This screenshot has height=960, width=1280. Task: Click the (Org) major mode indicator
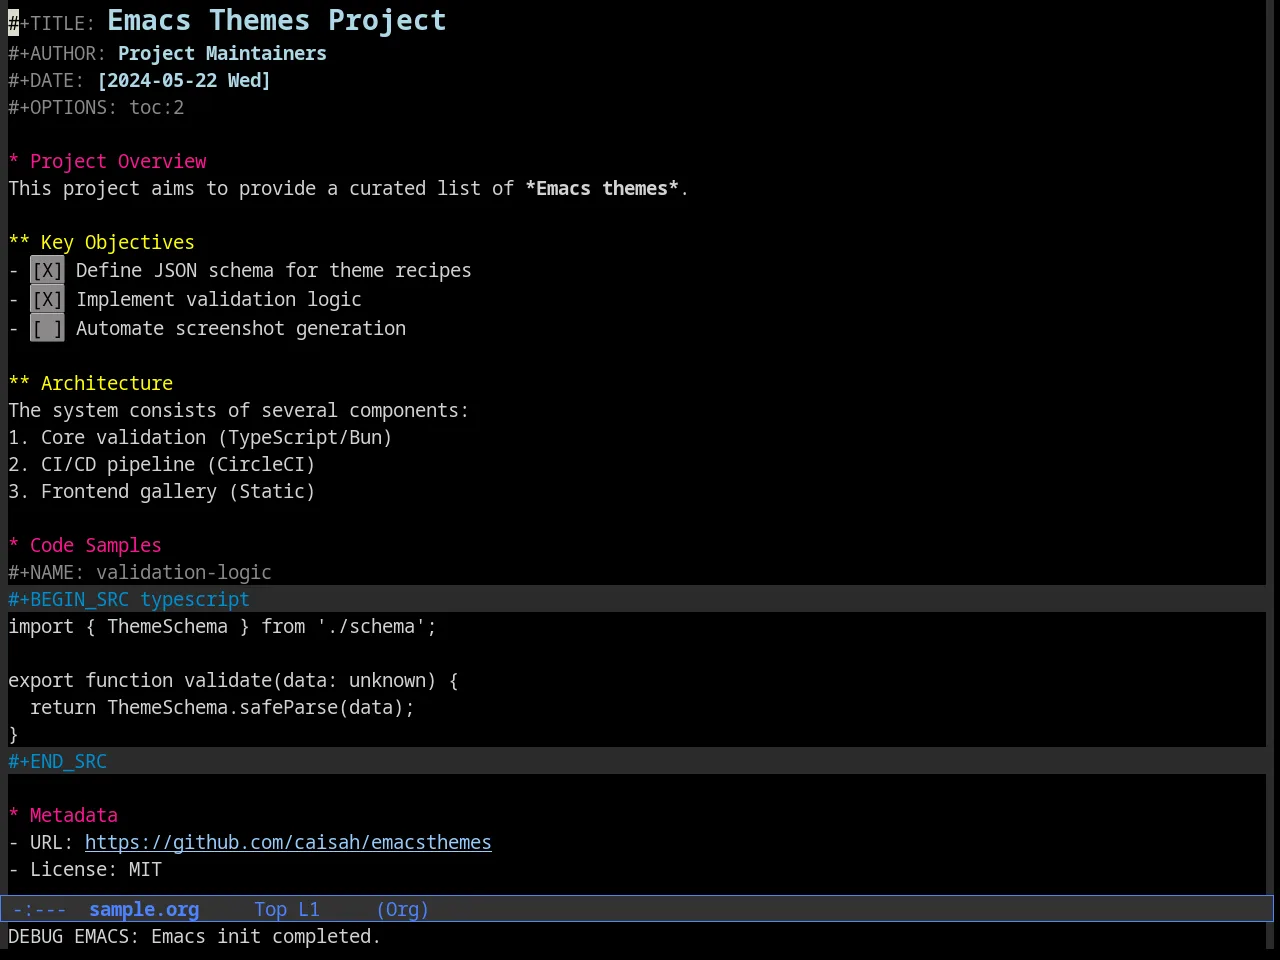click(x=402, y=909)
